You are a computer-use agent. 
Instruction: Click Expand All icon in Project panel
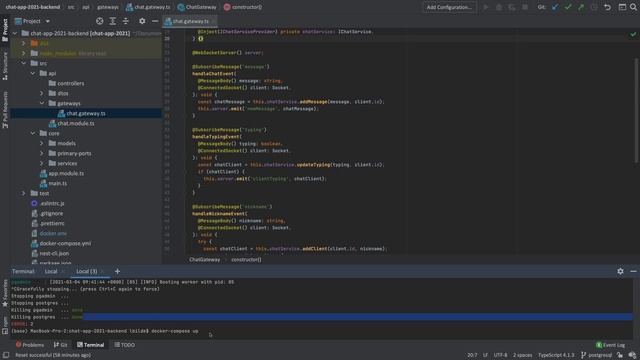click(113, 21)
